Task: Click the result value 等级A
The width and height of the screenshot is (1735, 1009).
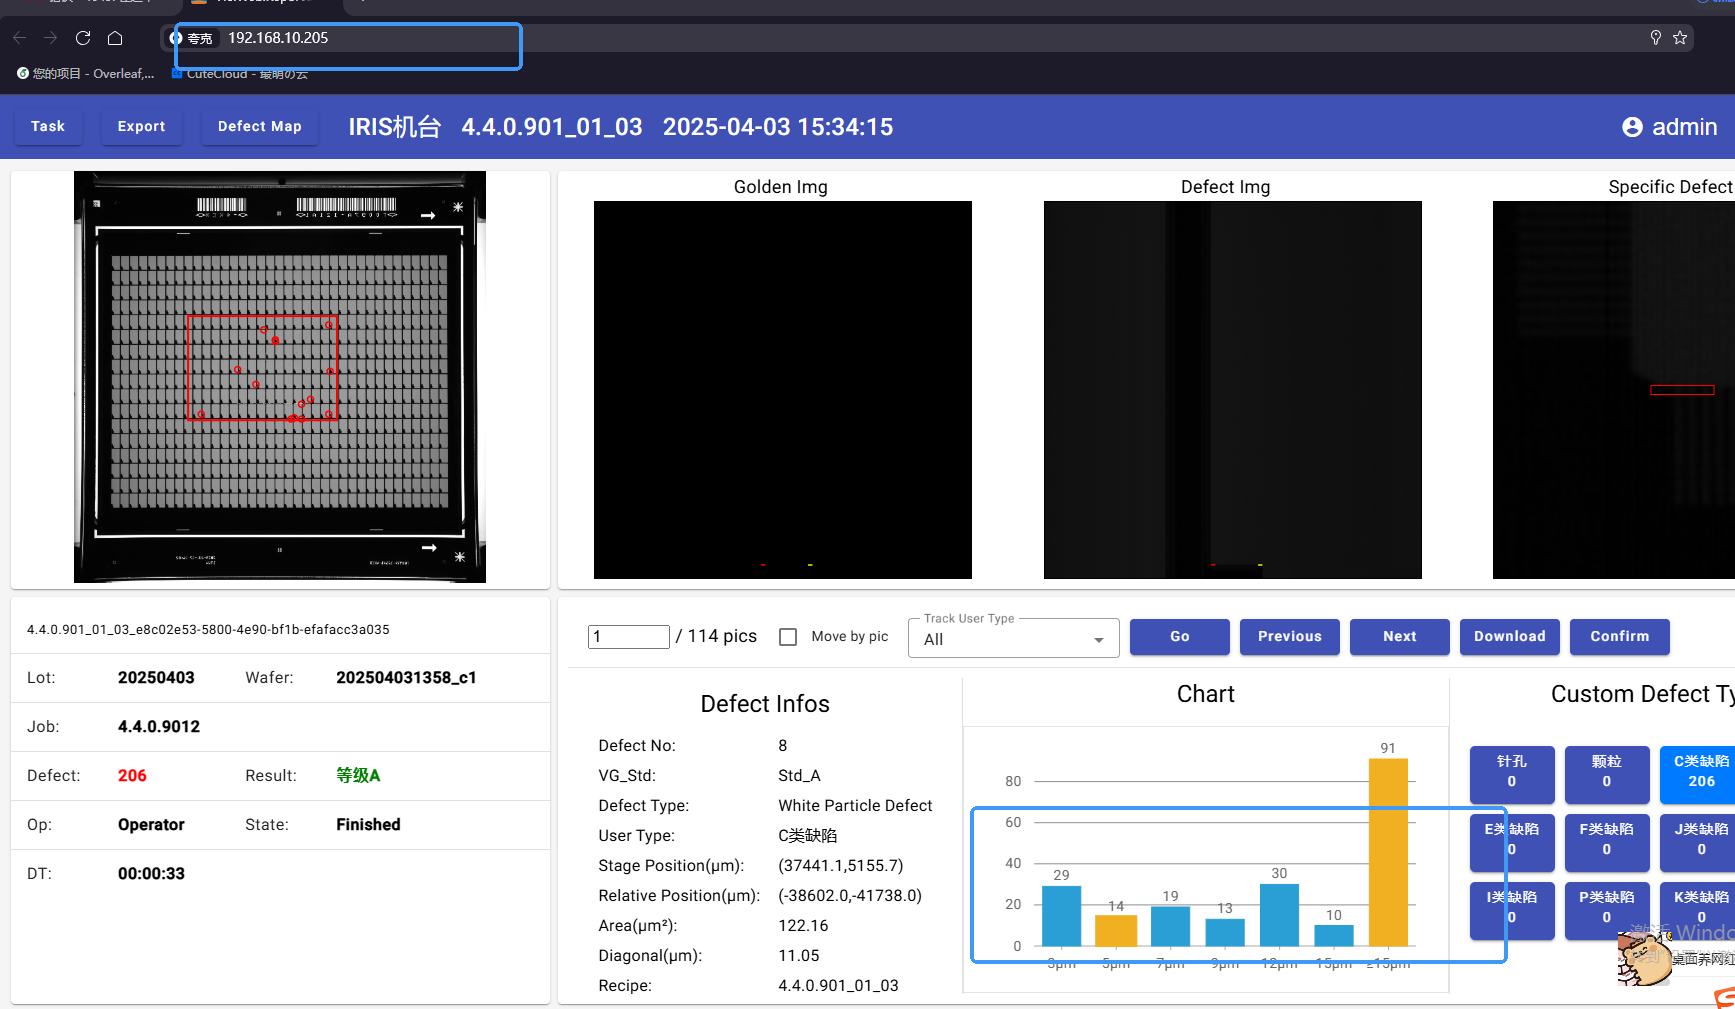Action: [358, 776]
